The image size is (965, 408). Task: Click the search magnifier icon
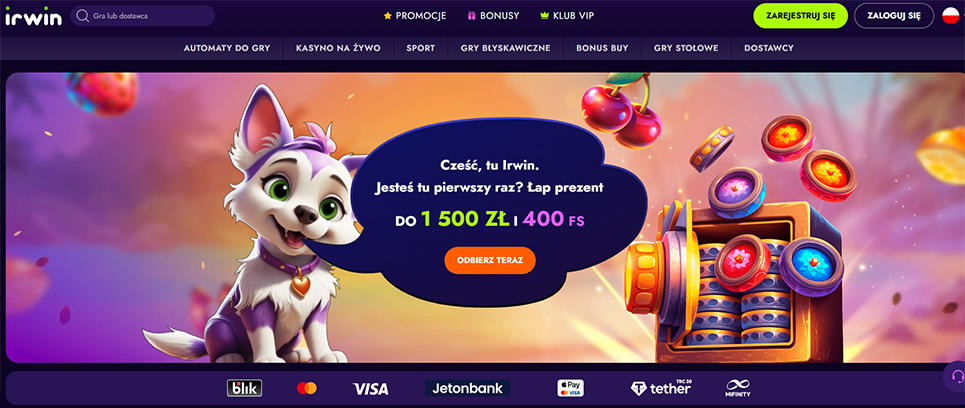click(x=82, y=16)
